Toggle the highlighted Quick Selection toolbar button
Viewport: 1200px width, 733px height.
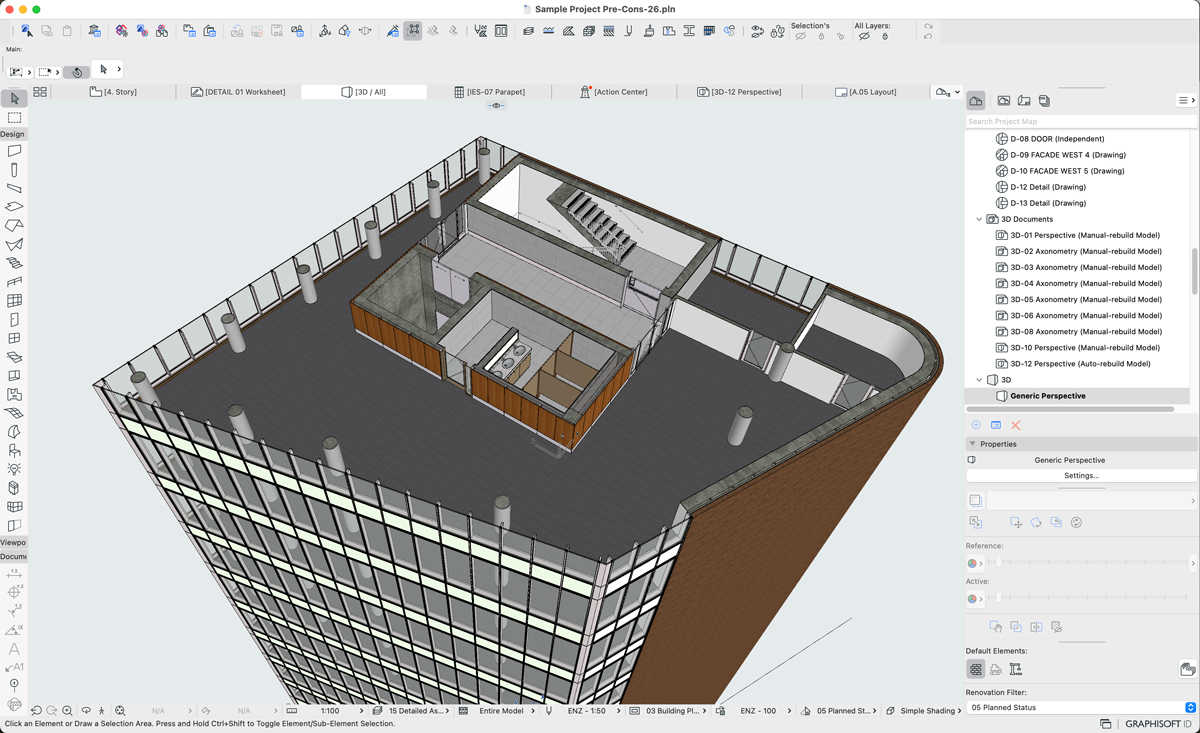pos(412,31)
